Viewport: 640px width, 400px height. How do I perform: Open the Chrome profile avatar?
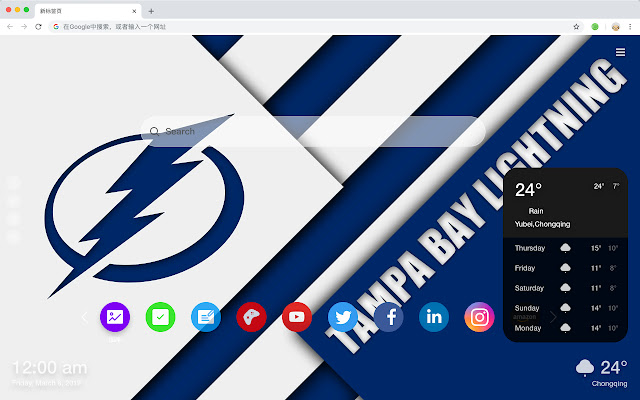click(616, 27)
